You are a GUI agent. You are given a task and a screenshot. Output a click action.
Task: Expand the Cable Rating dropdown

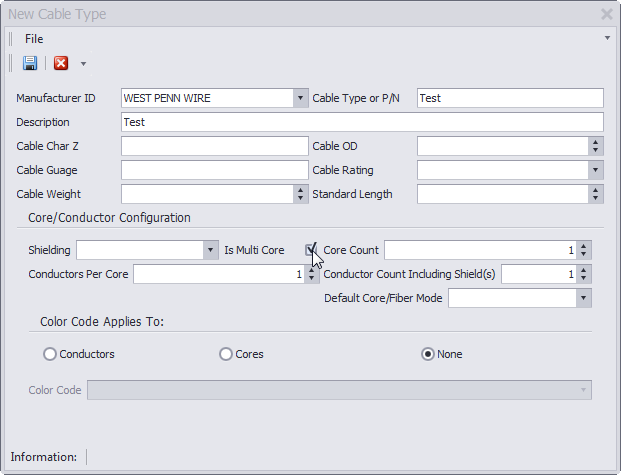click(x=595, y=170)
